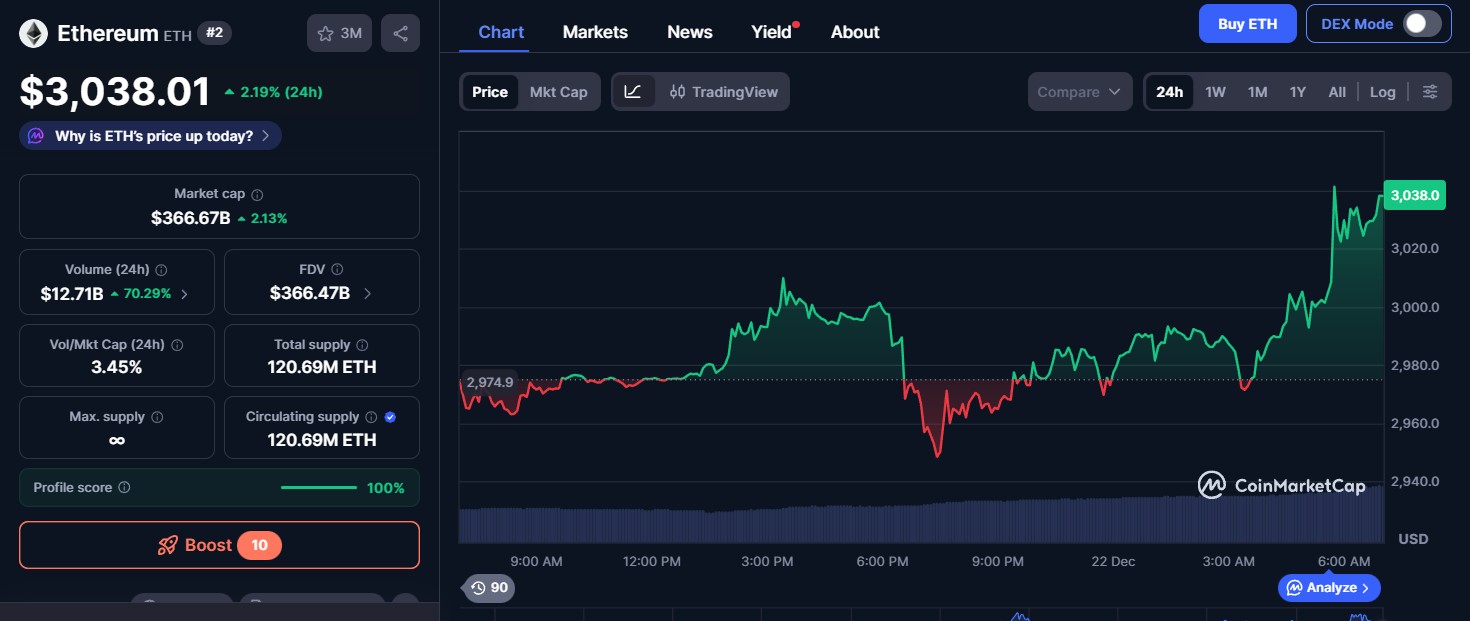Click the rocket icon on the Boost button
This screenshot has width=1470, height=621.
coord(167,545)
